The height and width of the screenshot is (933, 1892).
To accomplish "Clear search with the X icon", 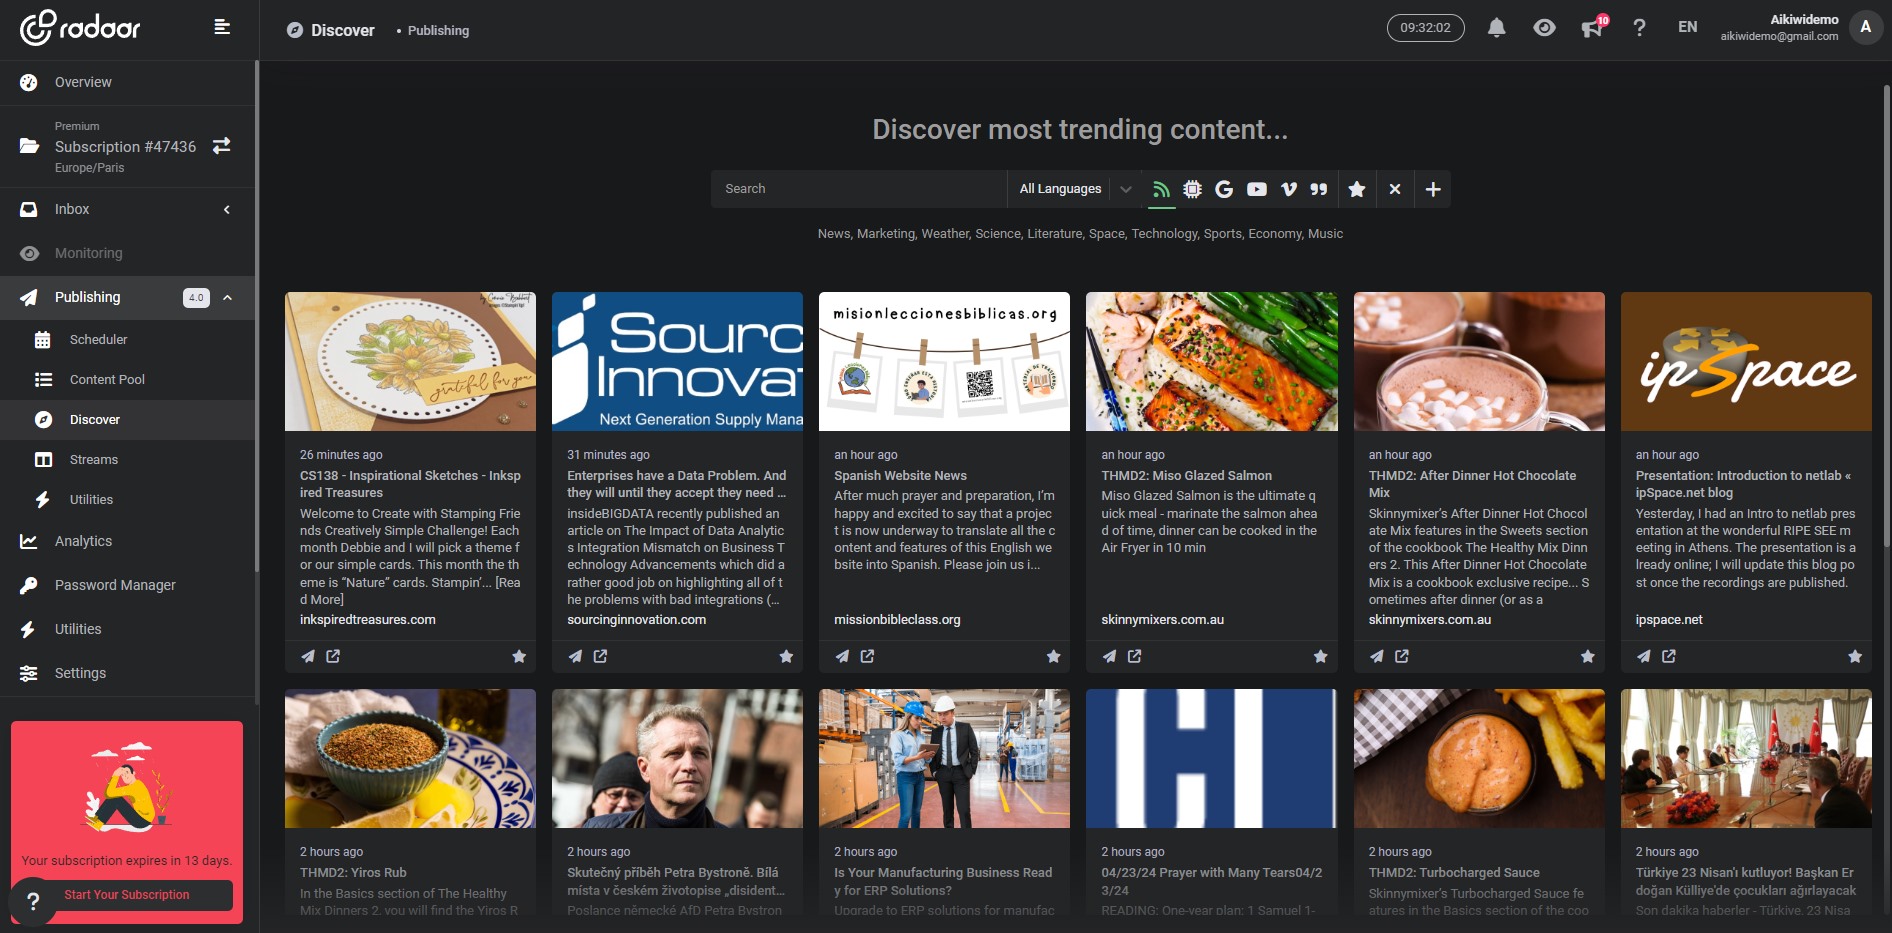I will pyautogui.click(x=1395, y=189).
